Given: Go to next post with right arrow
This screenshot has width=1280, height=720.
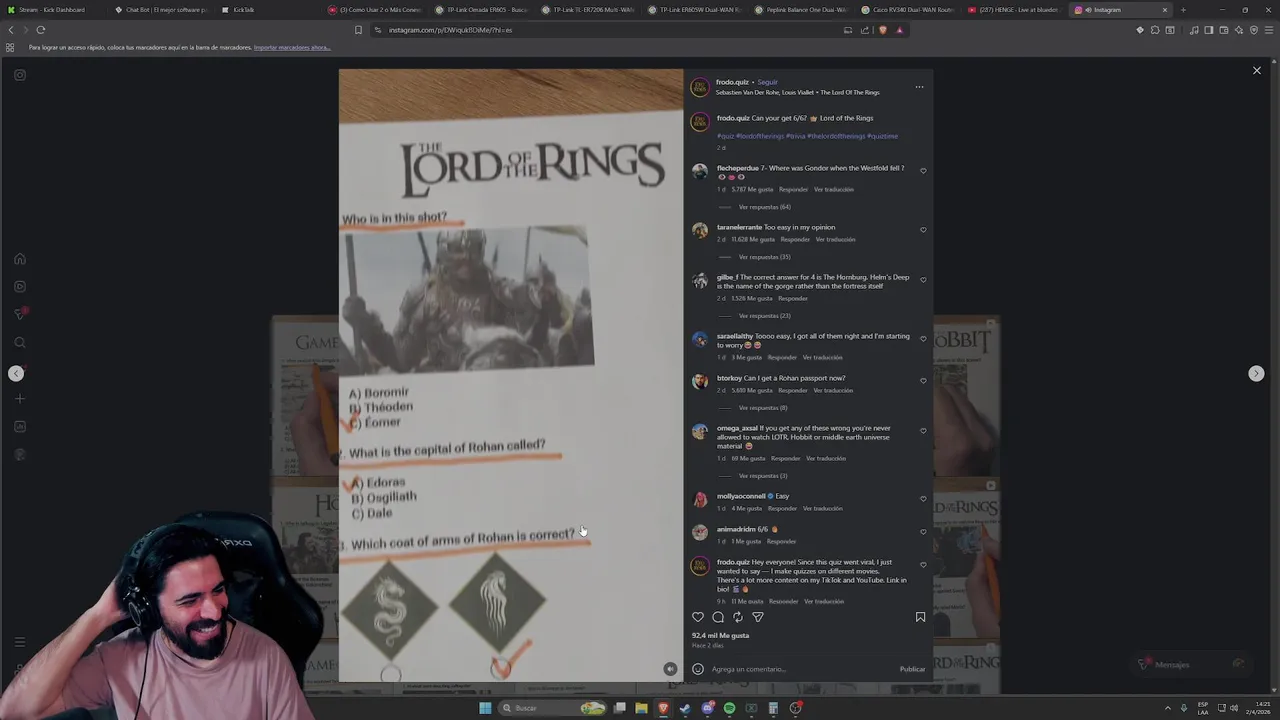Looking at the screenshot, I should (1256, 373).
